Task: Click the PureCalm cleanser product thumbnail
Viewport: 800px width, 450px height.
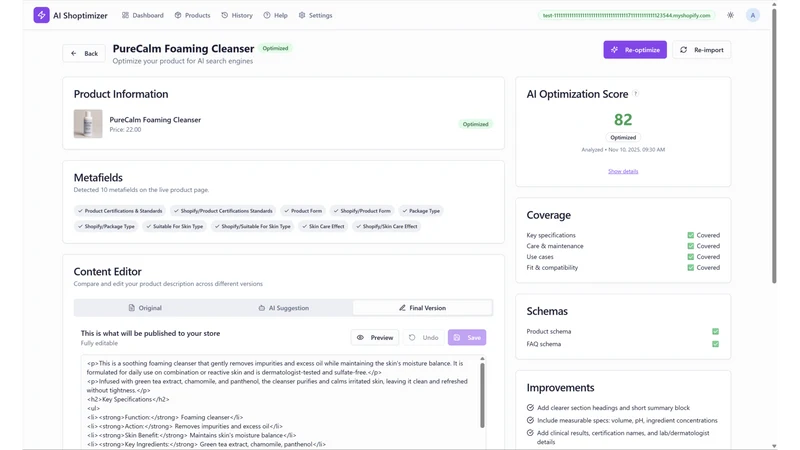Action: click(88, 123)
